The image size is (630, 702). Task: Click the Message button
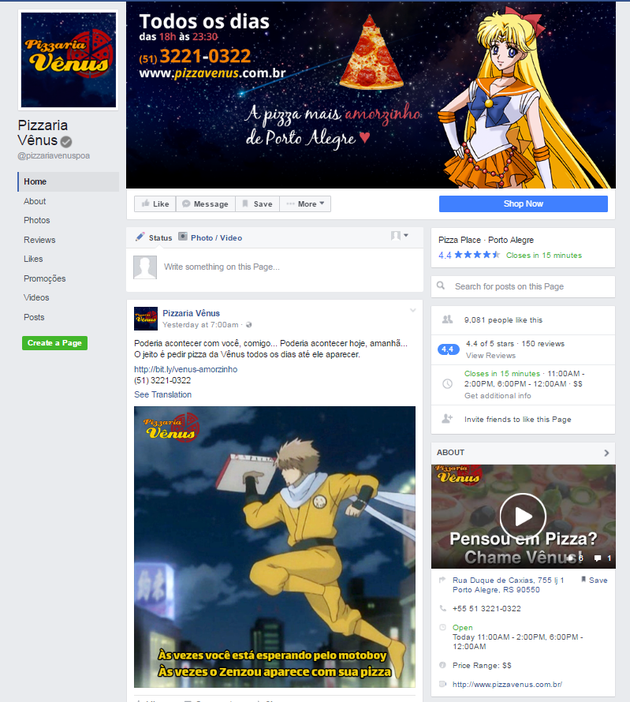pos(206,204)
